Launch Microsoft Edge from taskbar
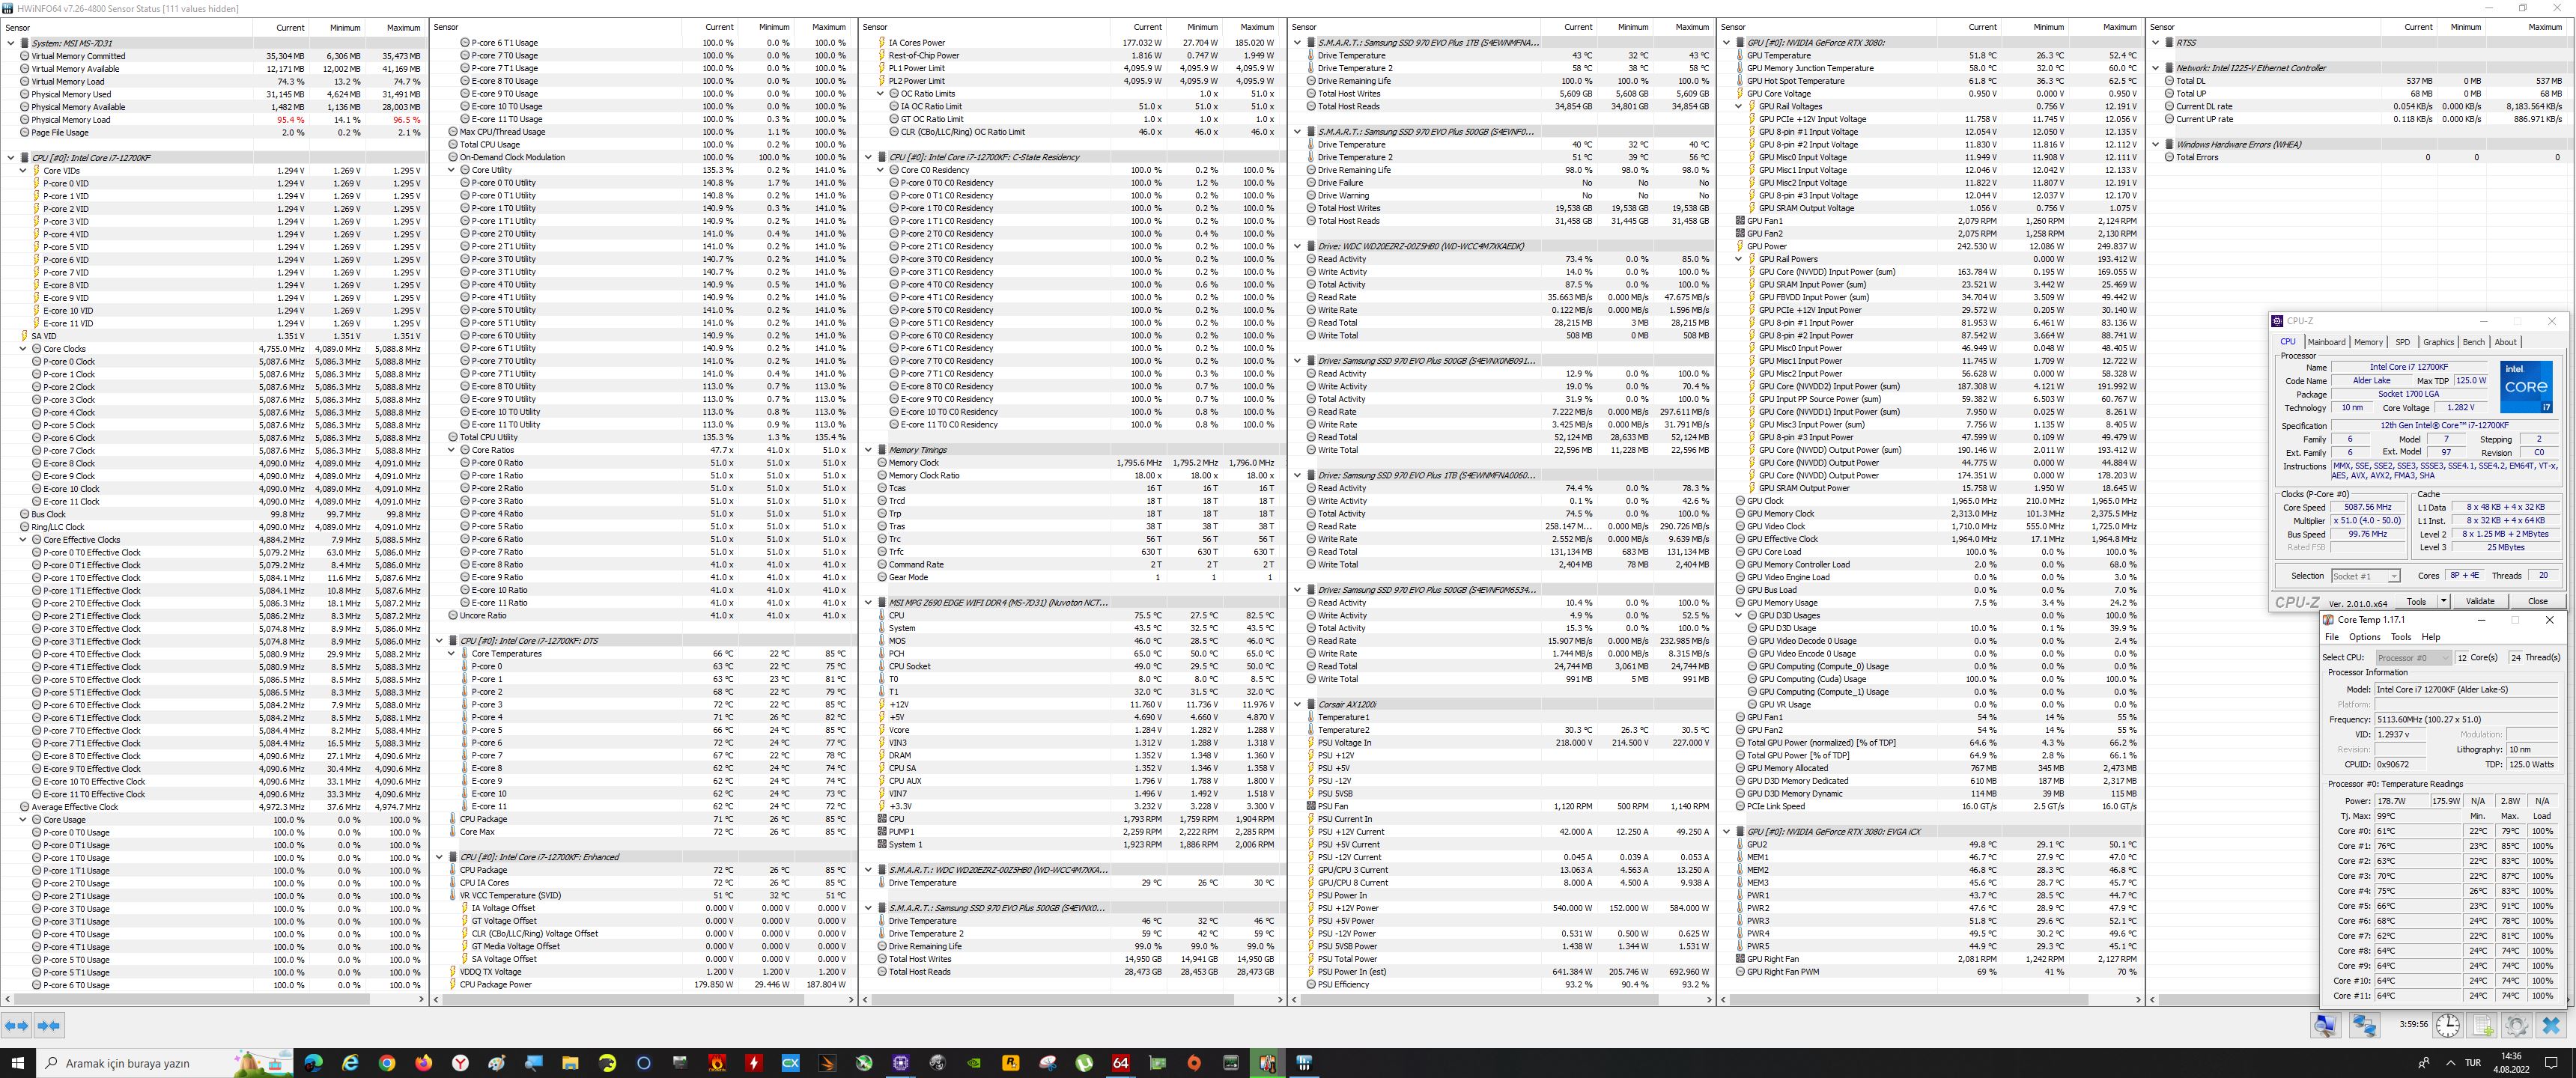Screen dimensions: 2576x1078 tap(313, 1063)
